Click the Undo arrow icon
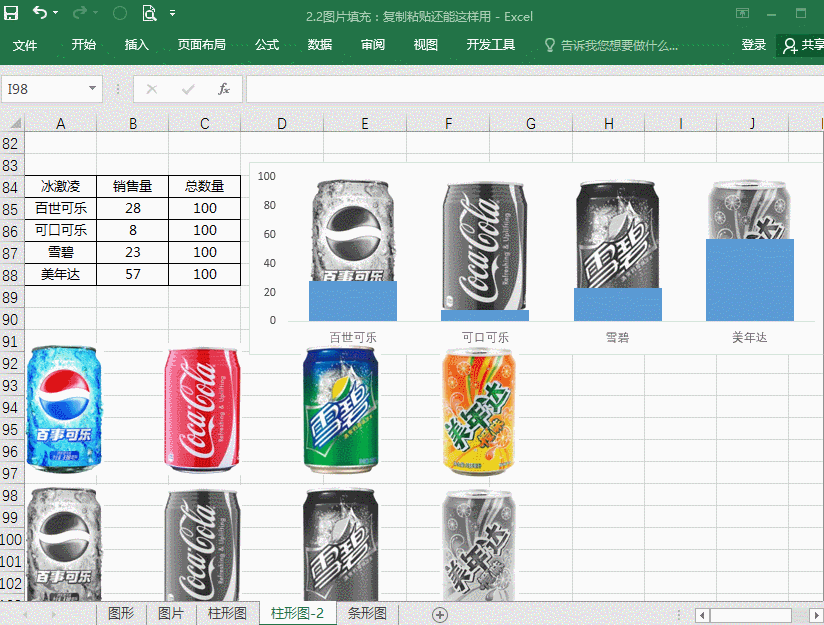Screen dimensions: 824x625 (x=39, y=12)
